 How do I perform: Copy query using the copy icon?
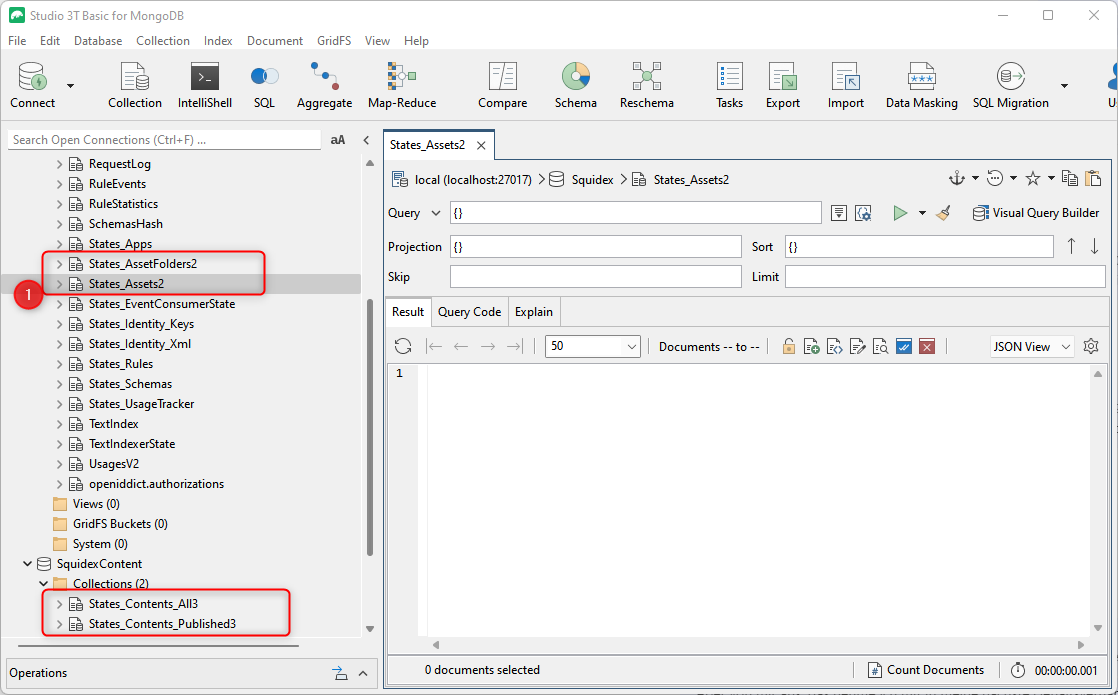pos(1070,178)
